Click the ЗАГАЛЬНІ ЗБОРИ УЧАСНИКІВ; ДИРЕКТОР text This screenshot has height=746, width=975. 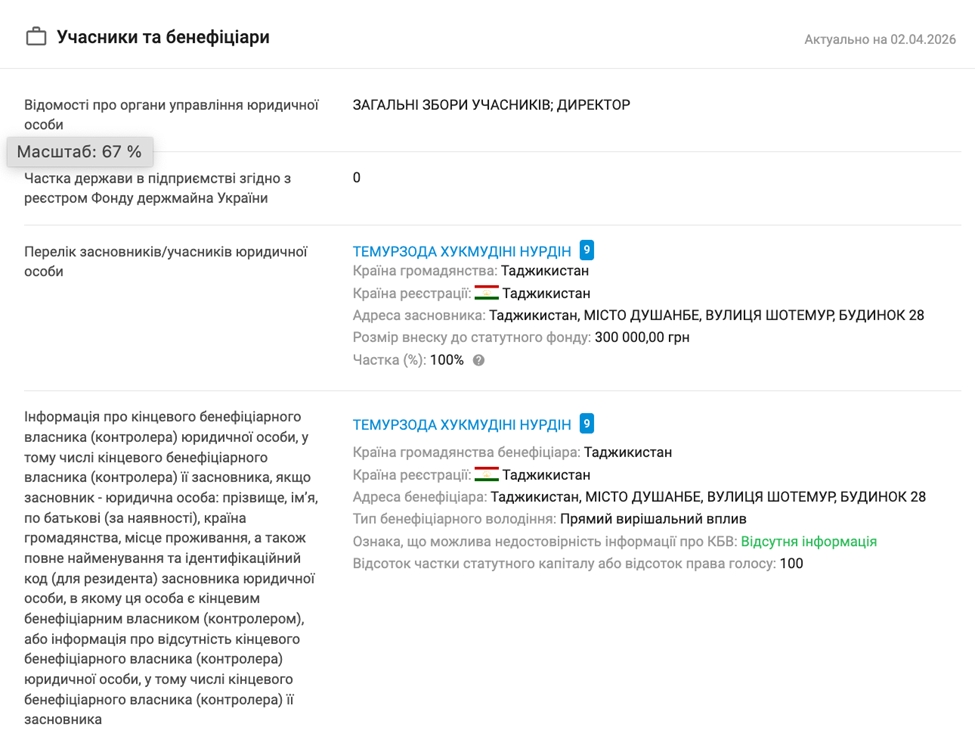click(x=491, y=105)
